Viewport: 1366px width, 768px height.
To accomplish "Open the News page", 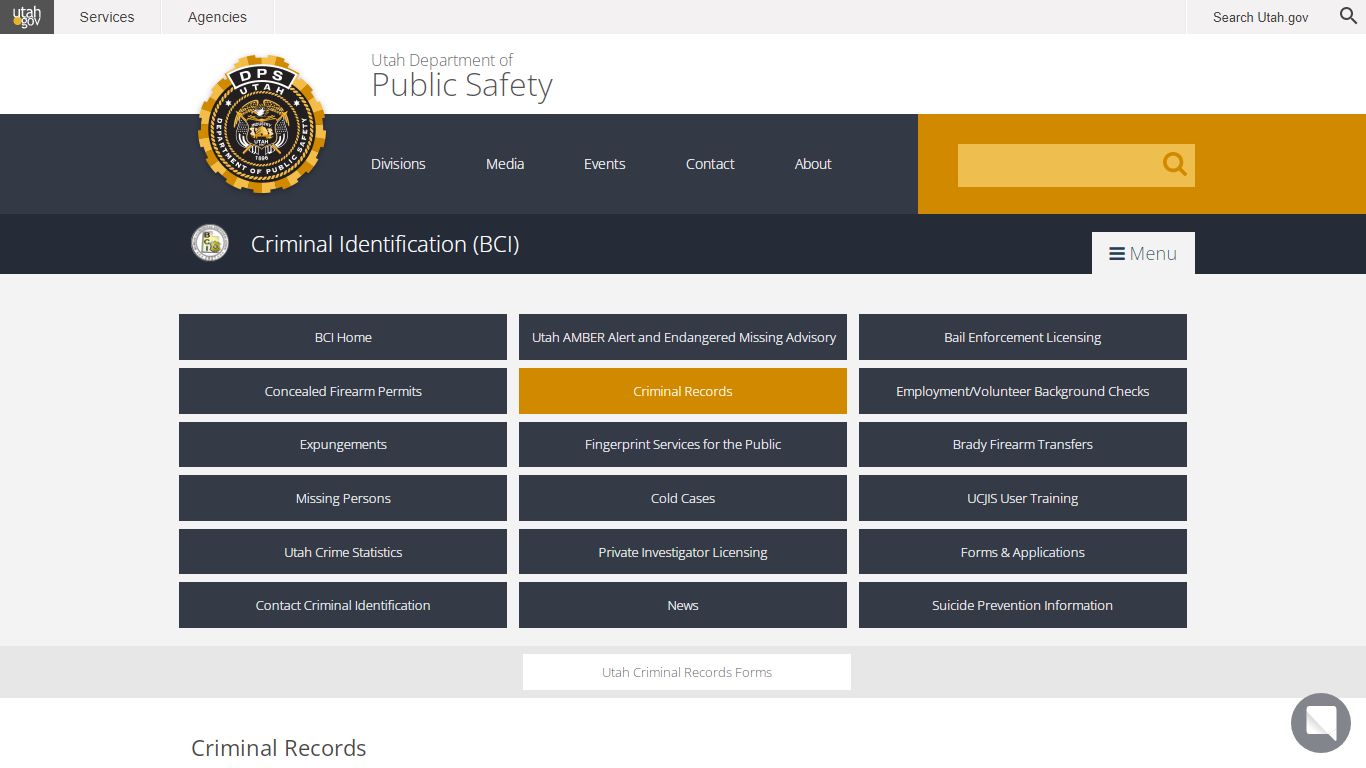I will coord(683,605).
